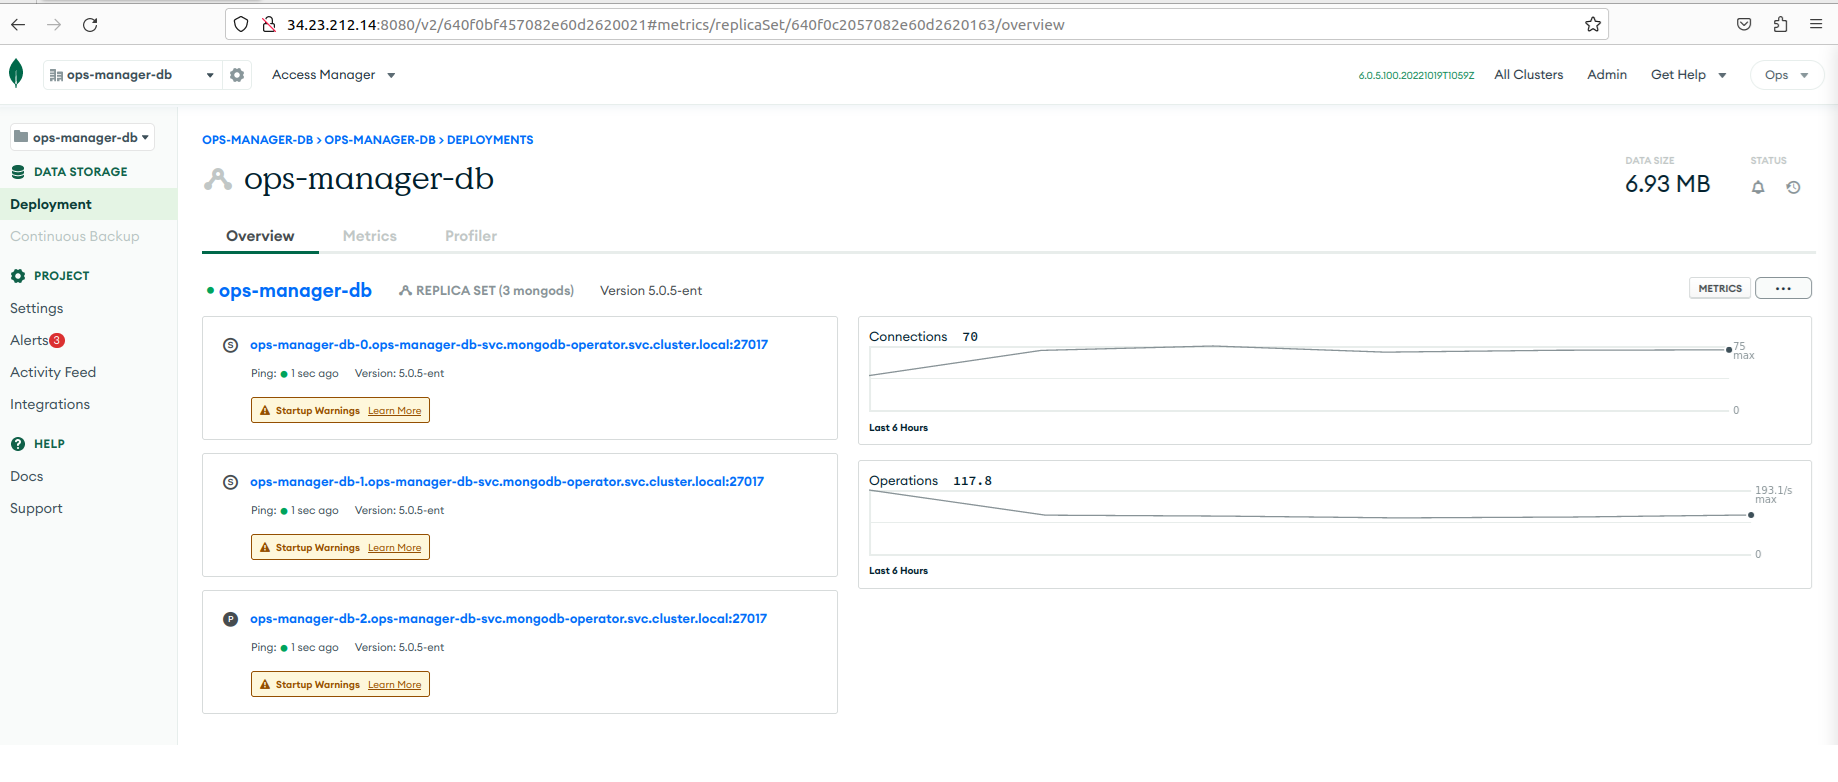Click secondary icon for ops-manager-db-1
This screenshot has height=782, width=1838.
[230, 482]
